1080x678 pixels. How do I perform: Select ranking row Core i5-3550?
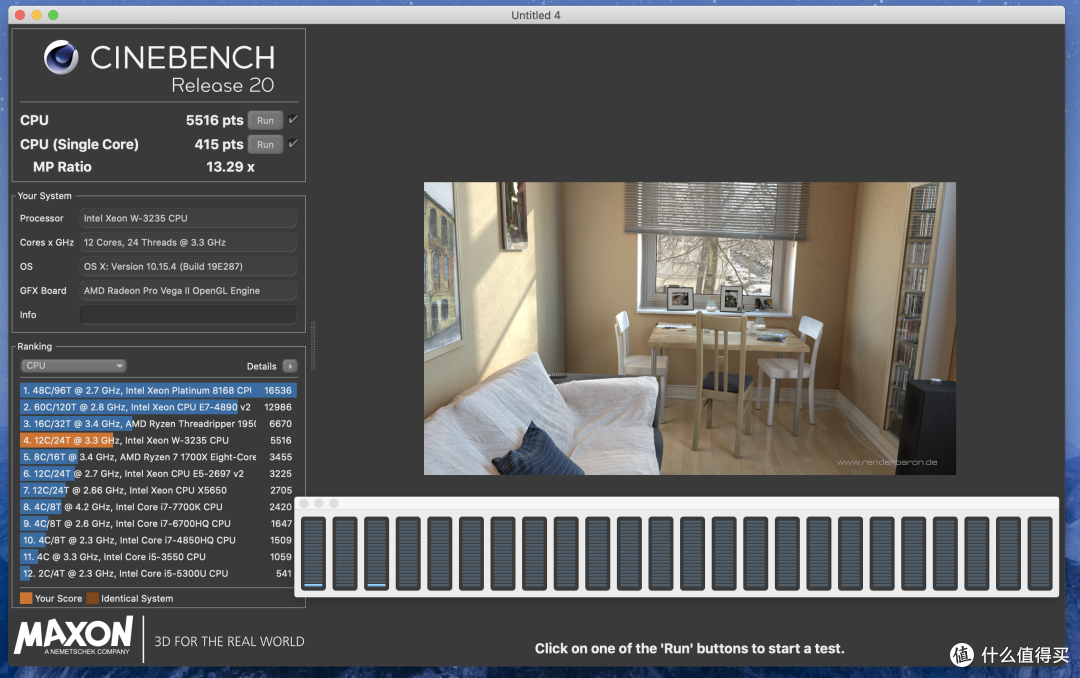[158, 557]
